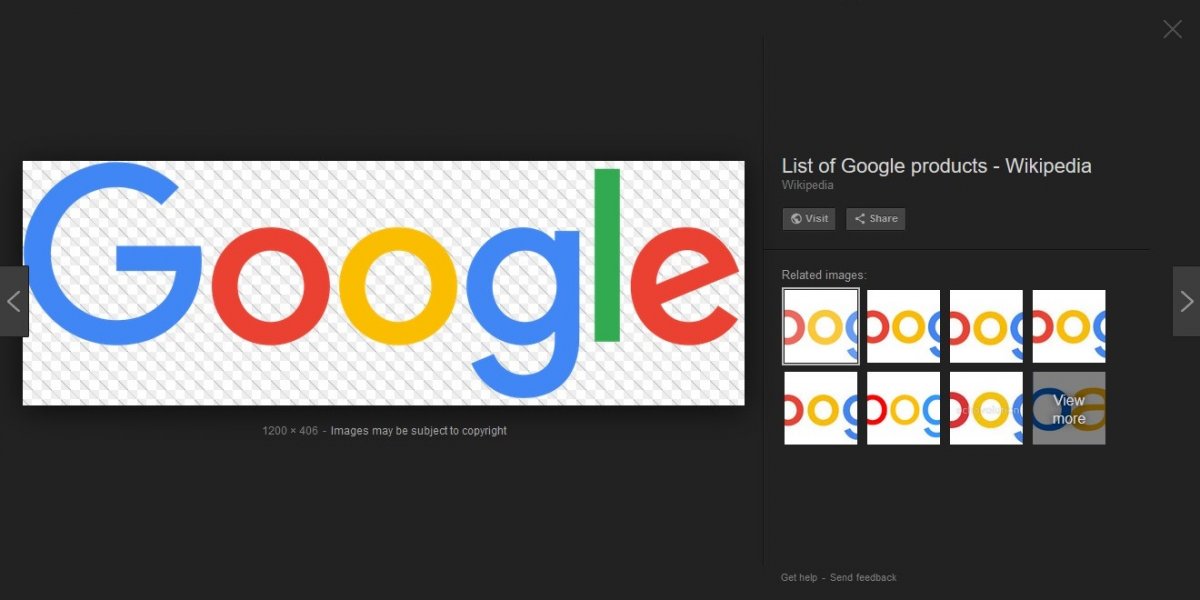Image resolution: width=1200 pixels, height=600 pixels.
Task: Open the Share options
Action: click(x=876, y=219)
